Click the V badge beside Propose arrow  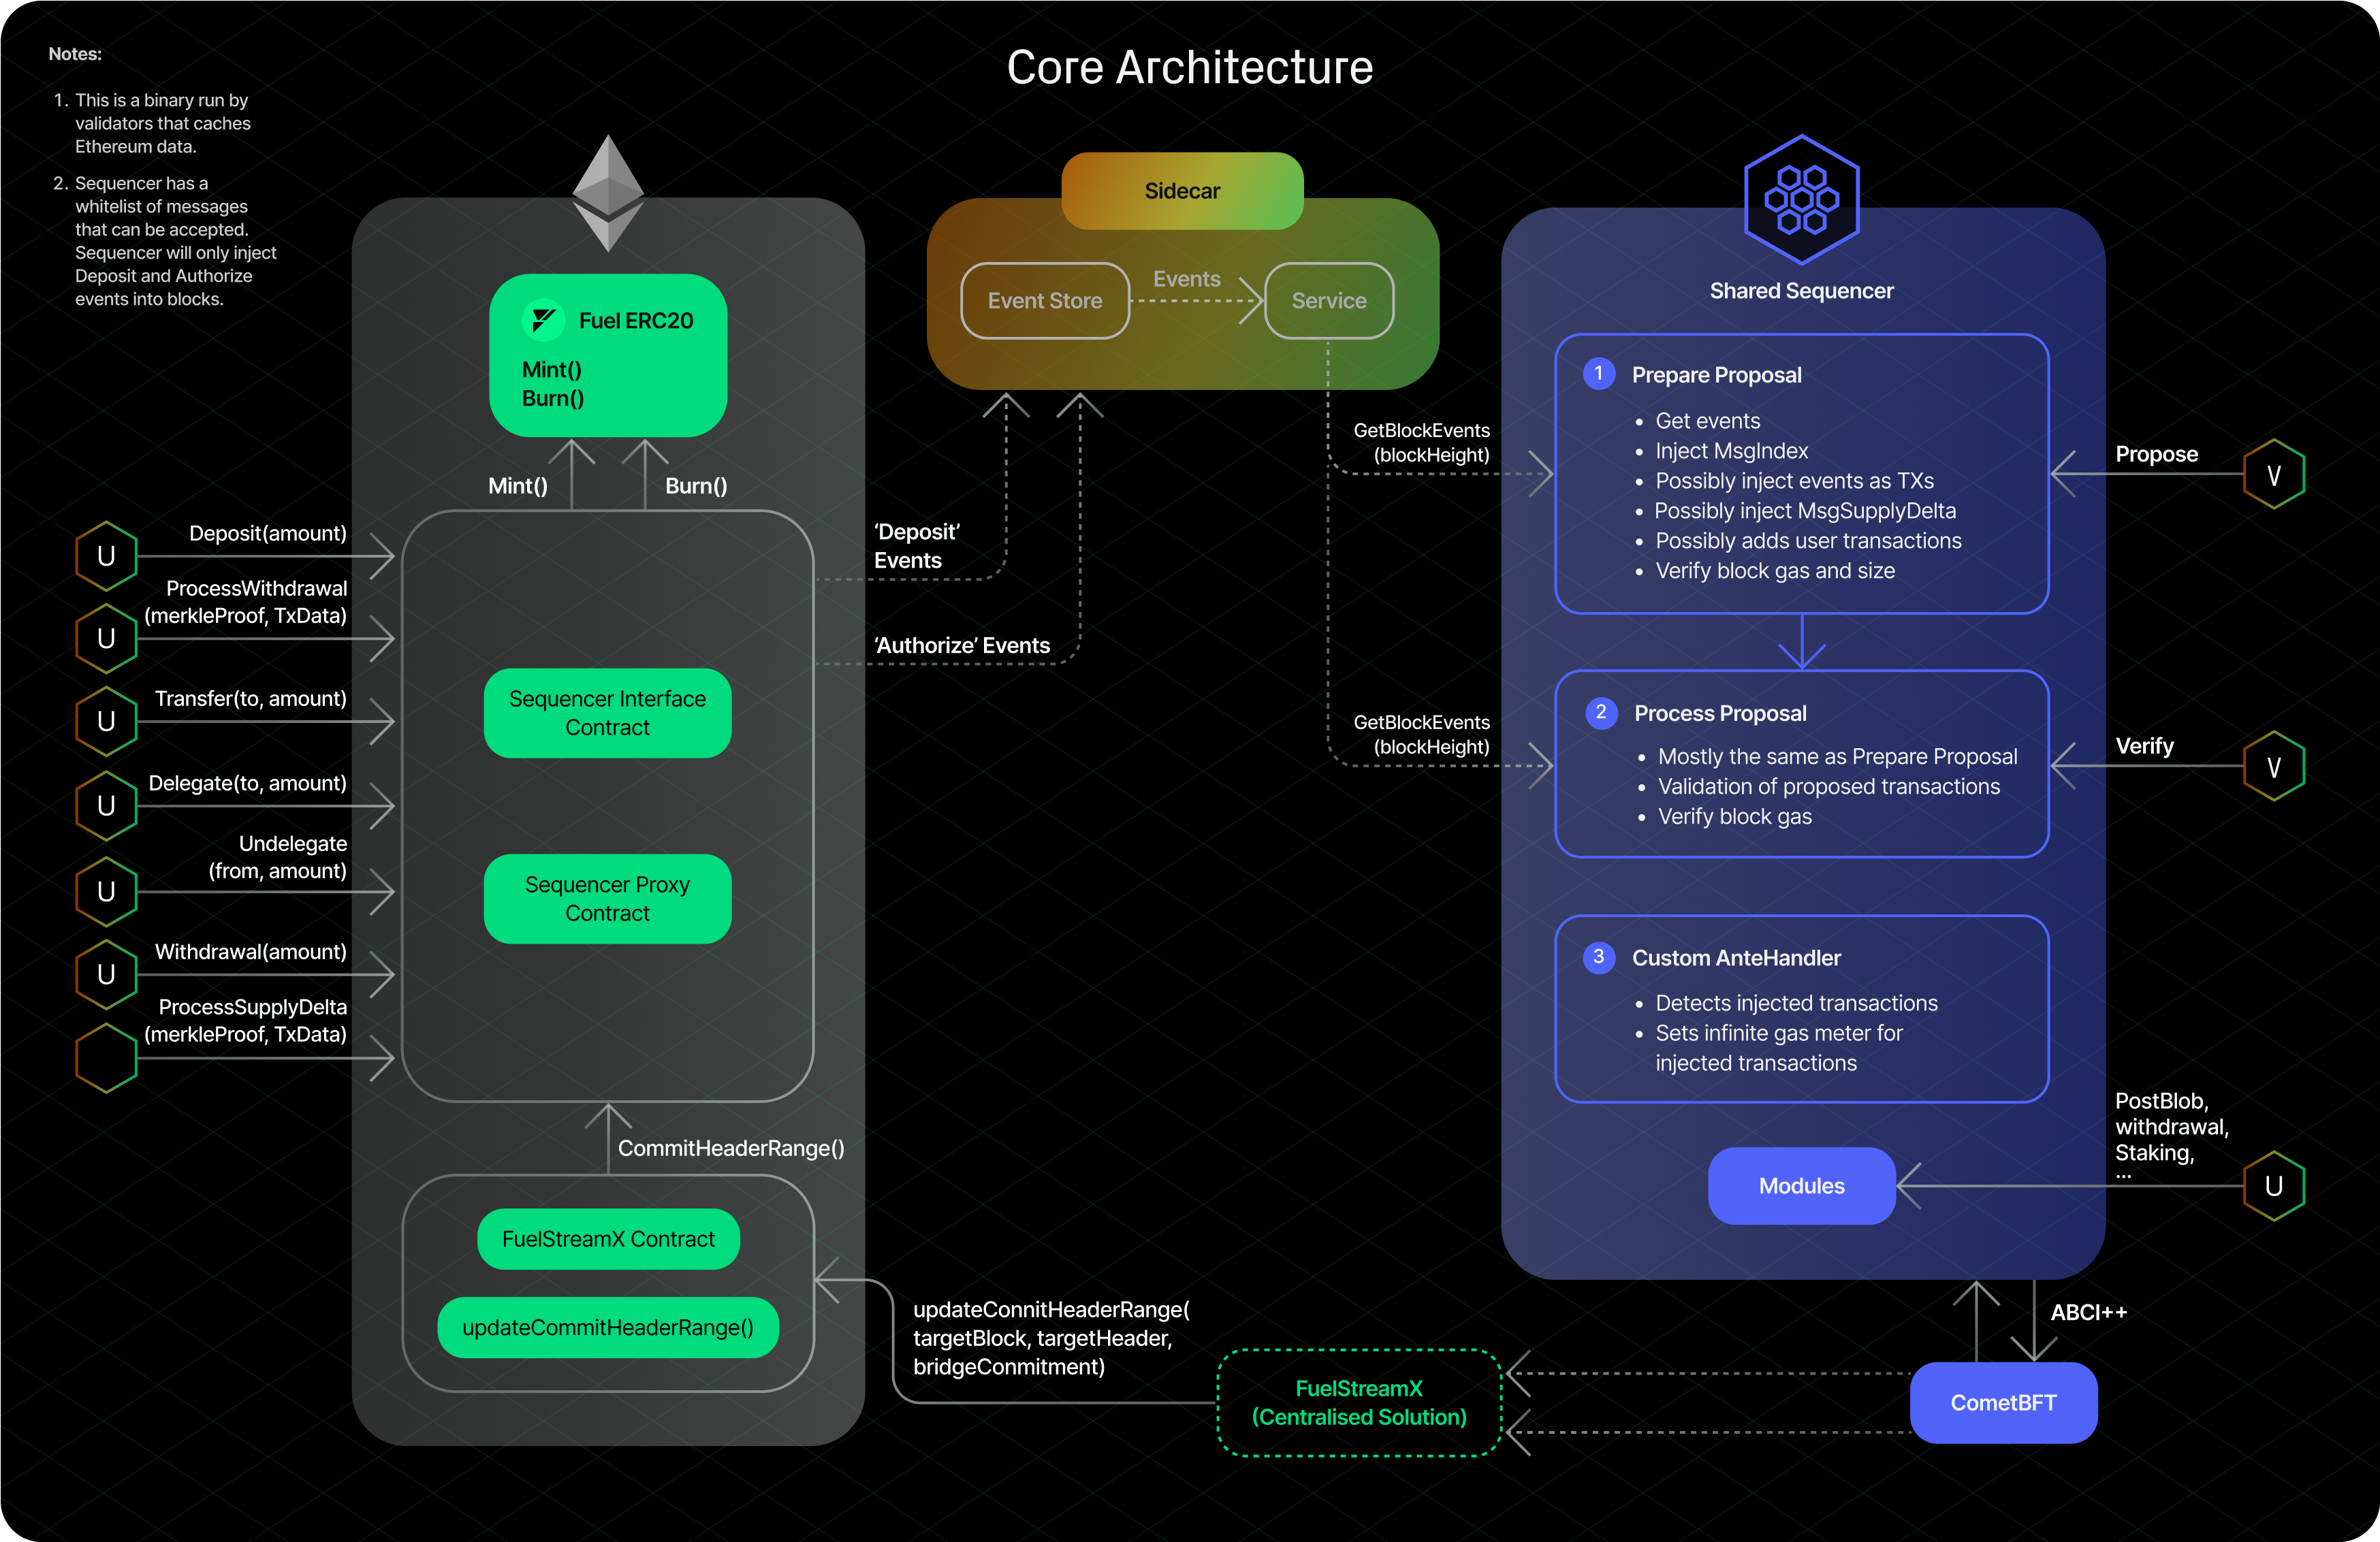point(2273,473)
